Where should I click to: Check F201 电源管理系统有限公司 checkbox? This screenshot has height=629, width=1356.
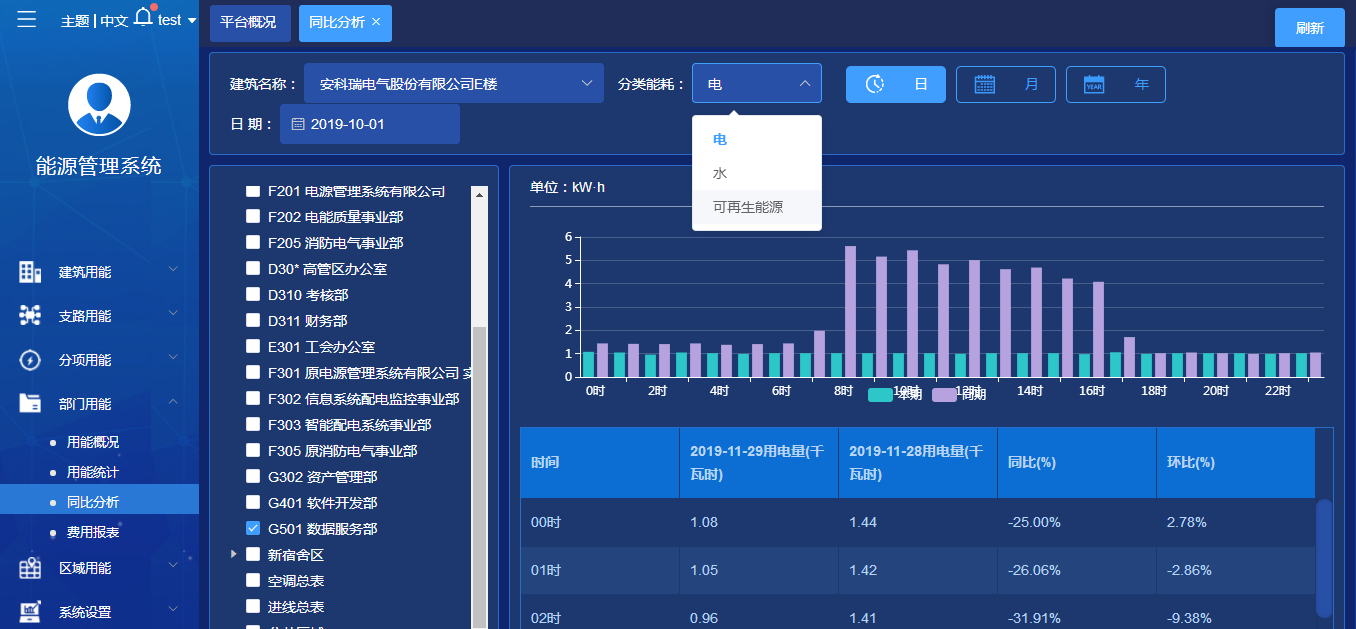[253, 191]
